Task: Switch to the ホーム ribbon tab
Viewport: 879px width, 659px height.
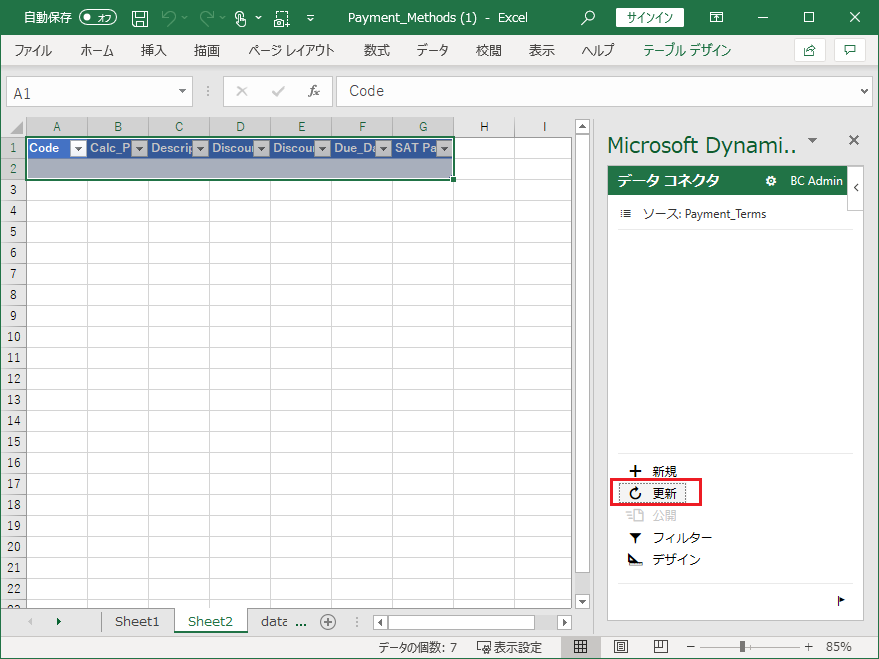Action: click(96, 50)
